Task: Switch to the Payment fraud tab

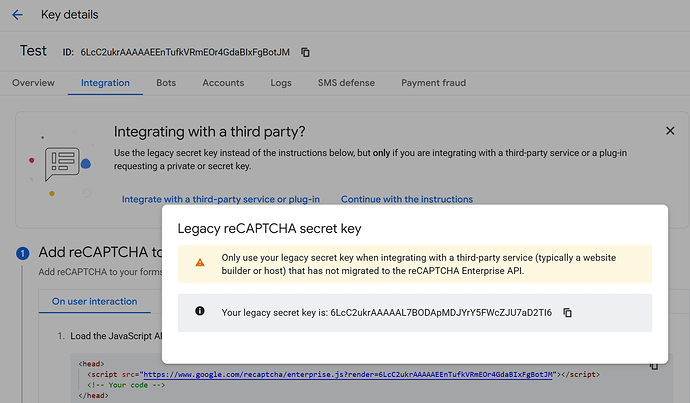Action: pos(434,83)
